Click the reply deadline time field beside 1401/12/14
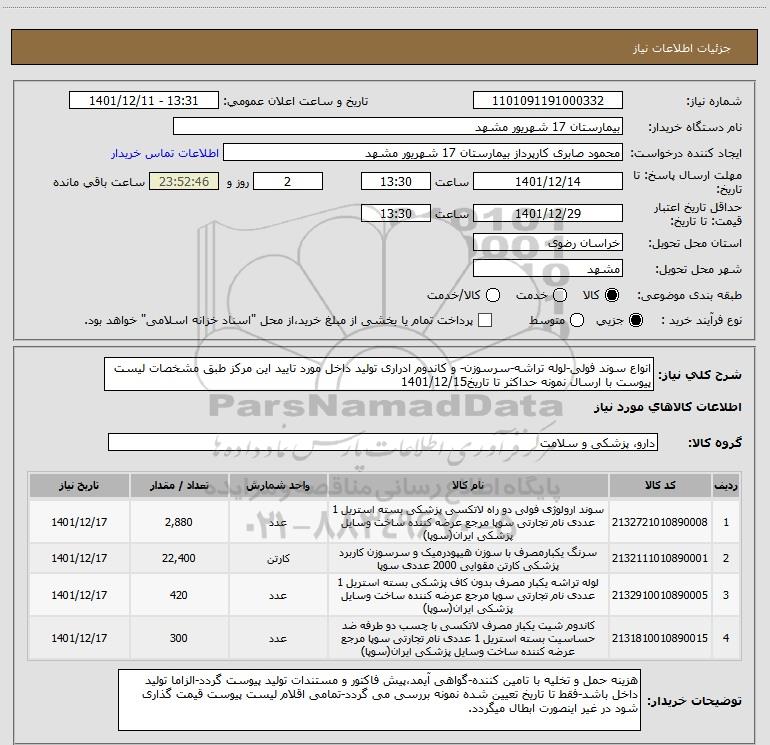Image resolution: width=770 pixels, height=745 pixels. 396,181
